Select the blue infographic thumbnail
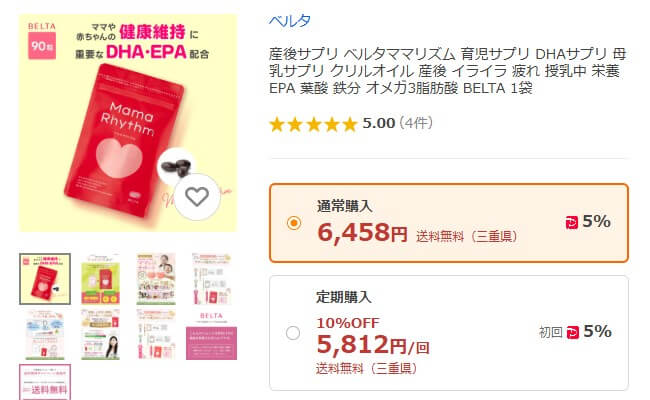The width and height of the screenshot is (650, 400). [x=45, y=334]
